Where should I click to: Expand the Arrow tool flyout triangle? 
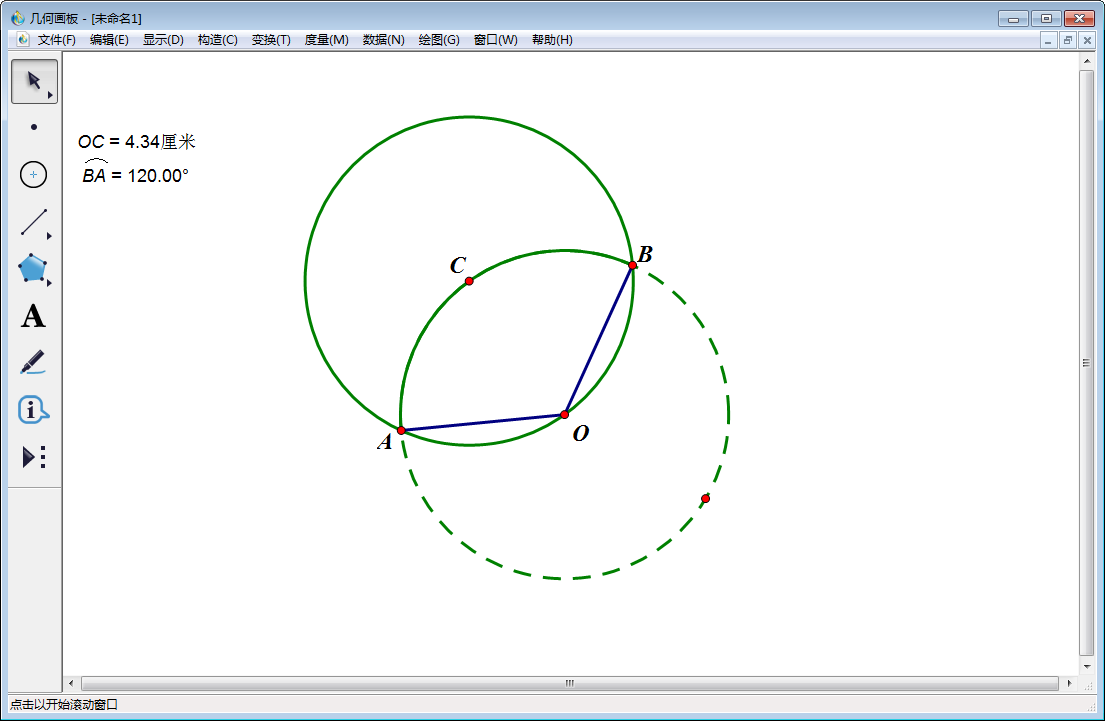pyautogui.click(x=50, y=95)
